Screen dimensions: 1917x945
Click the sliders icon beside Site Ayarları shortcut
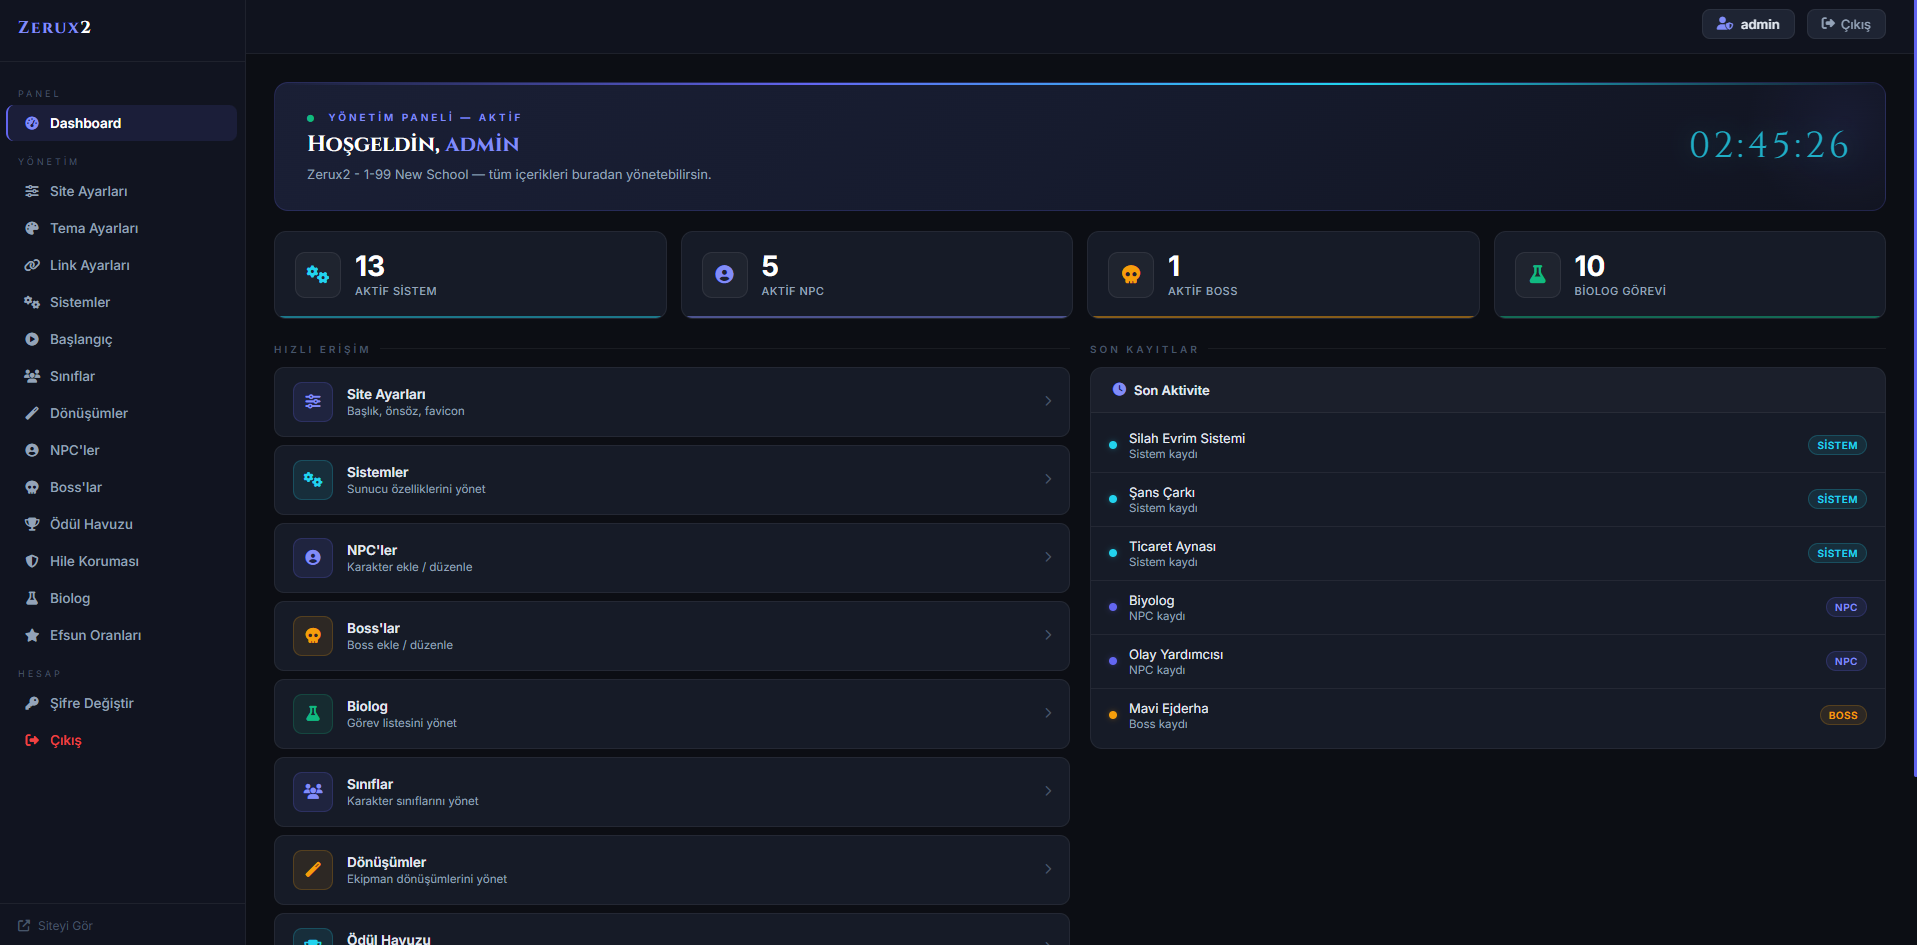point(313,402)
